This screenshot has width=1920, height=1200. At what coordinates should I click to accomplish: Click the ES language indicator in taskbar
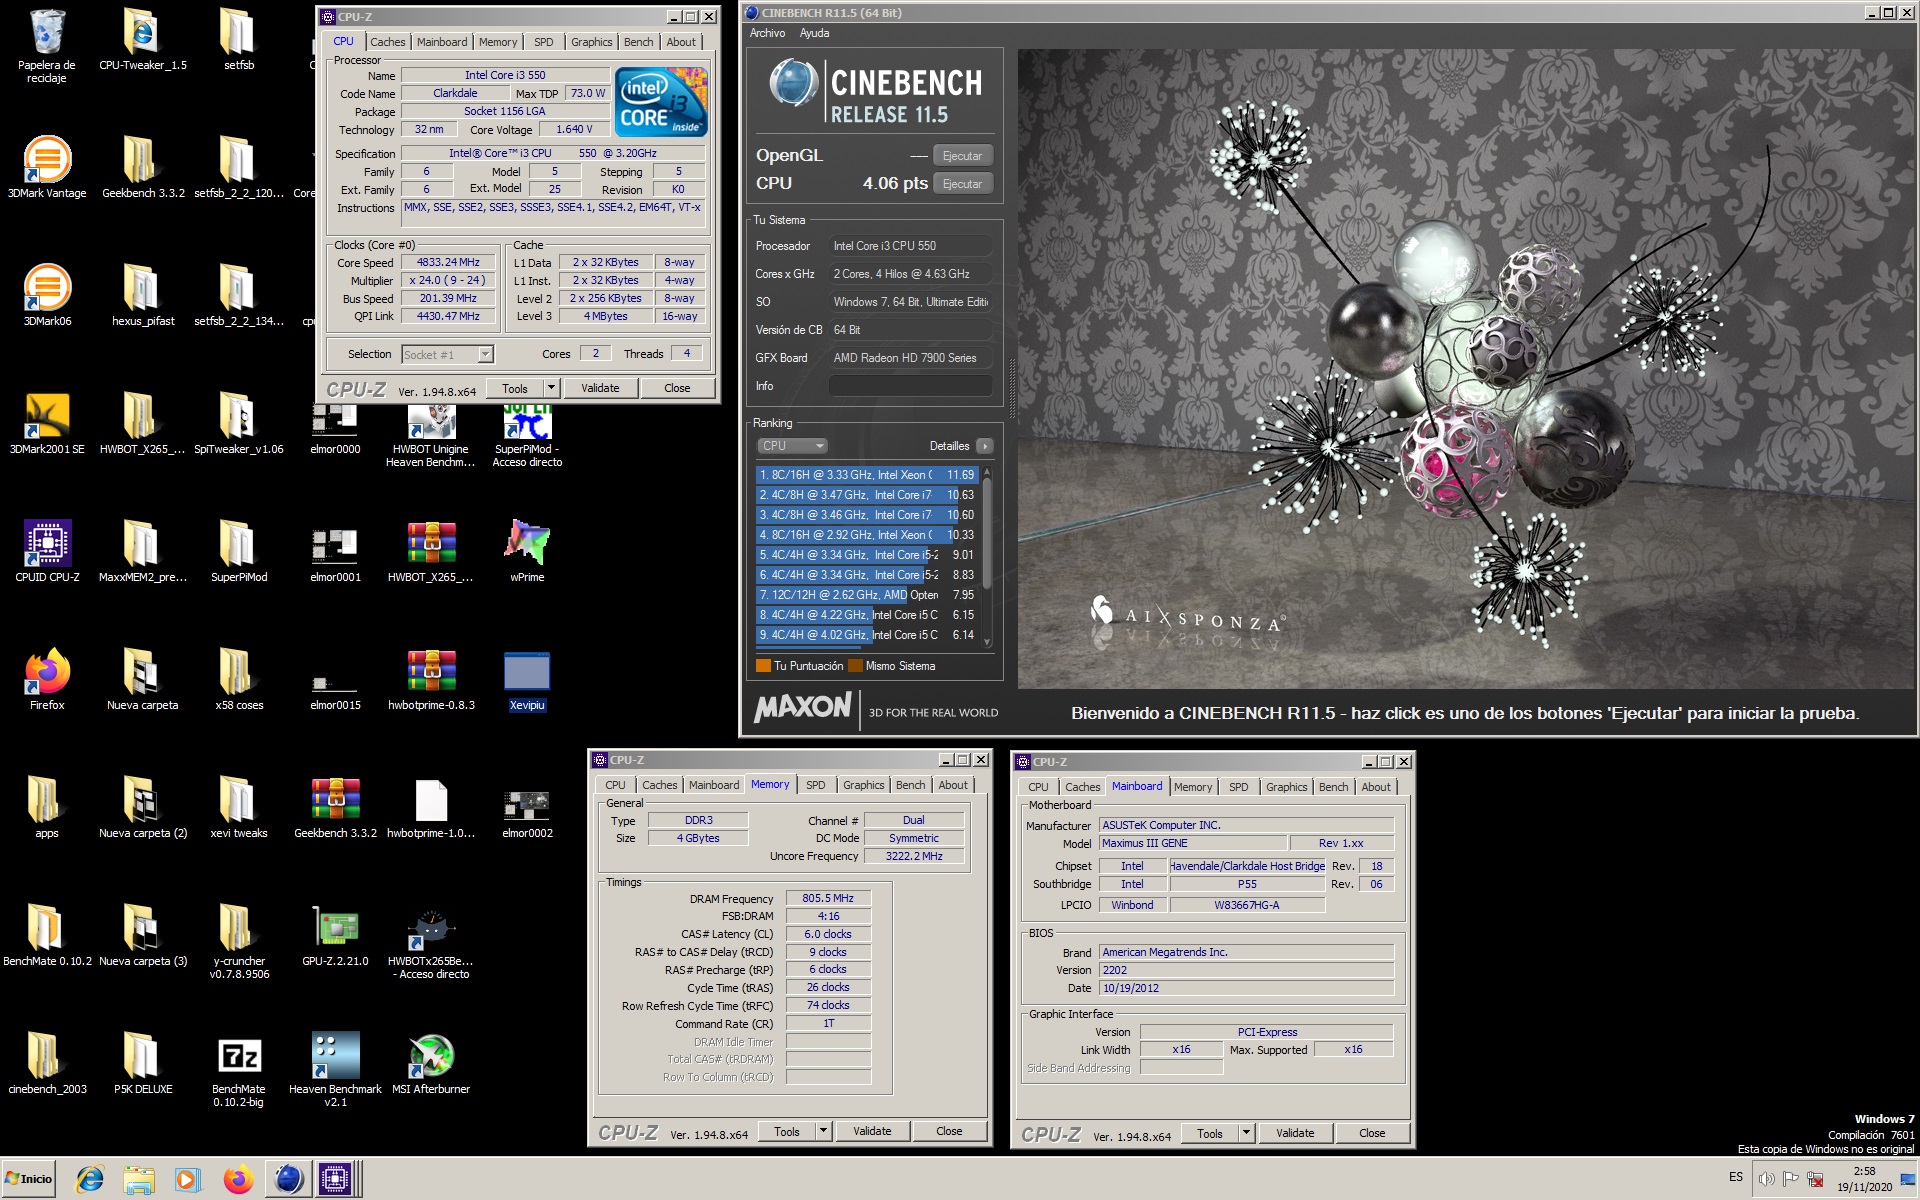(x=1735, y=1177)
